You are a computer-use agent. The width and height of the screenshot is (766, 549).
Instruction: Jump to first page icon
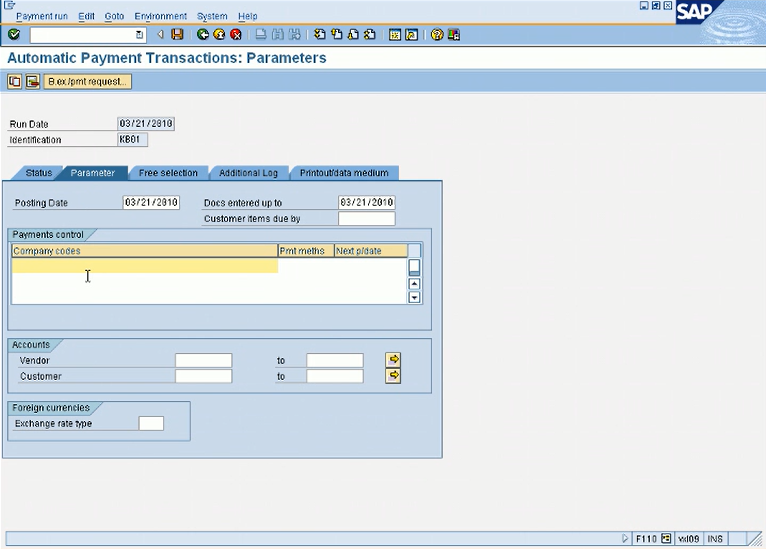[320, 35]
